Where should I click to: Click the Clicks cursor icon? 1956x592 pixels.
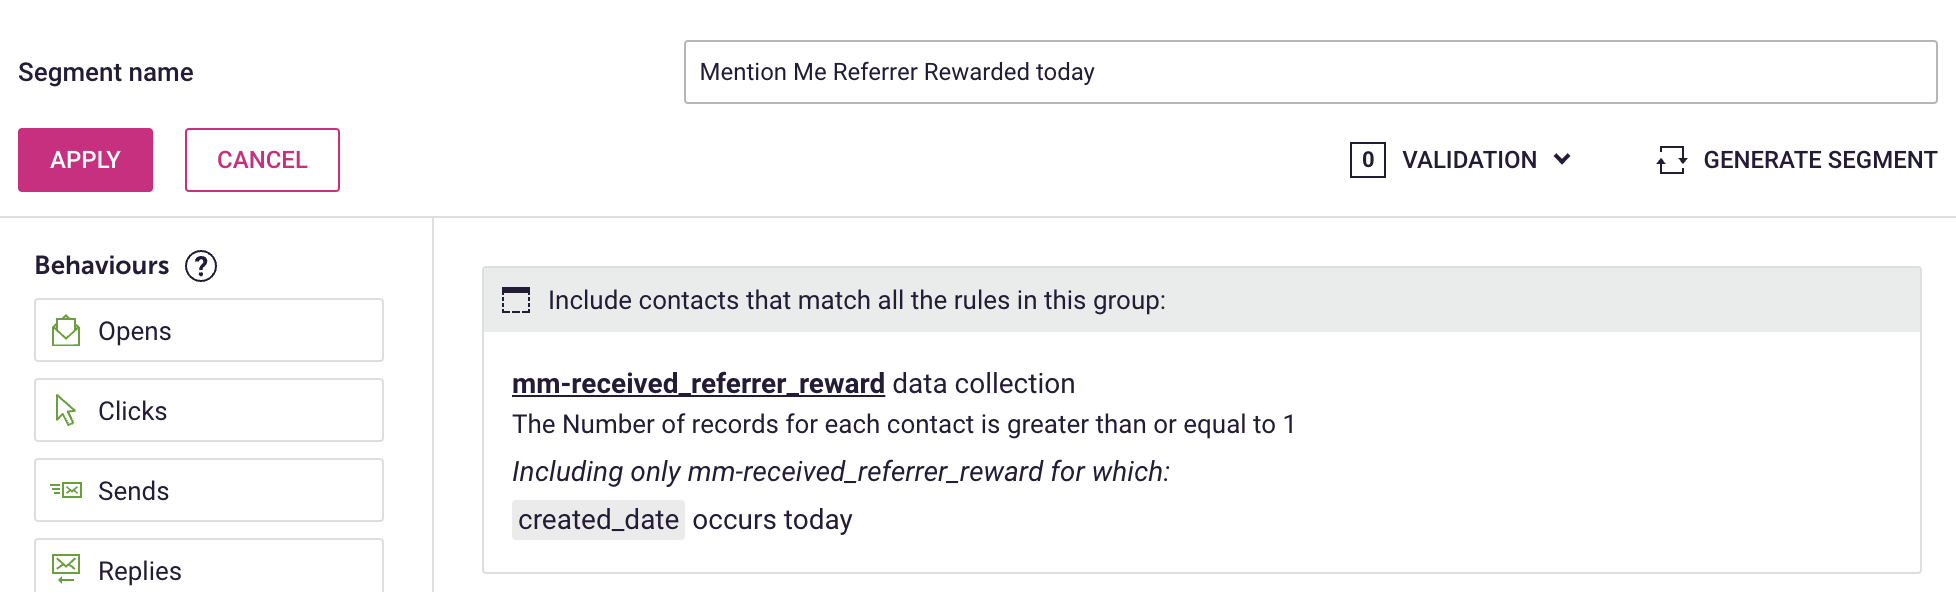click(x=66, y=410)
